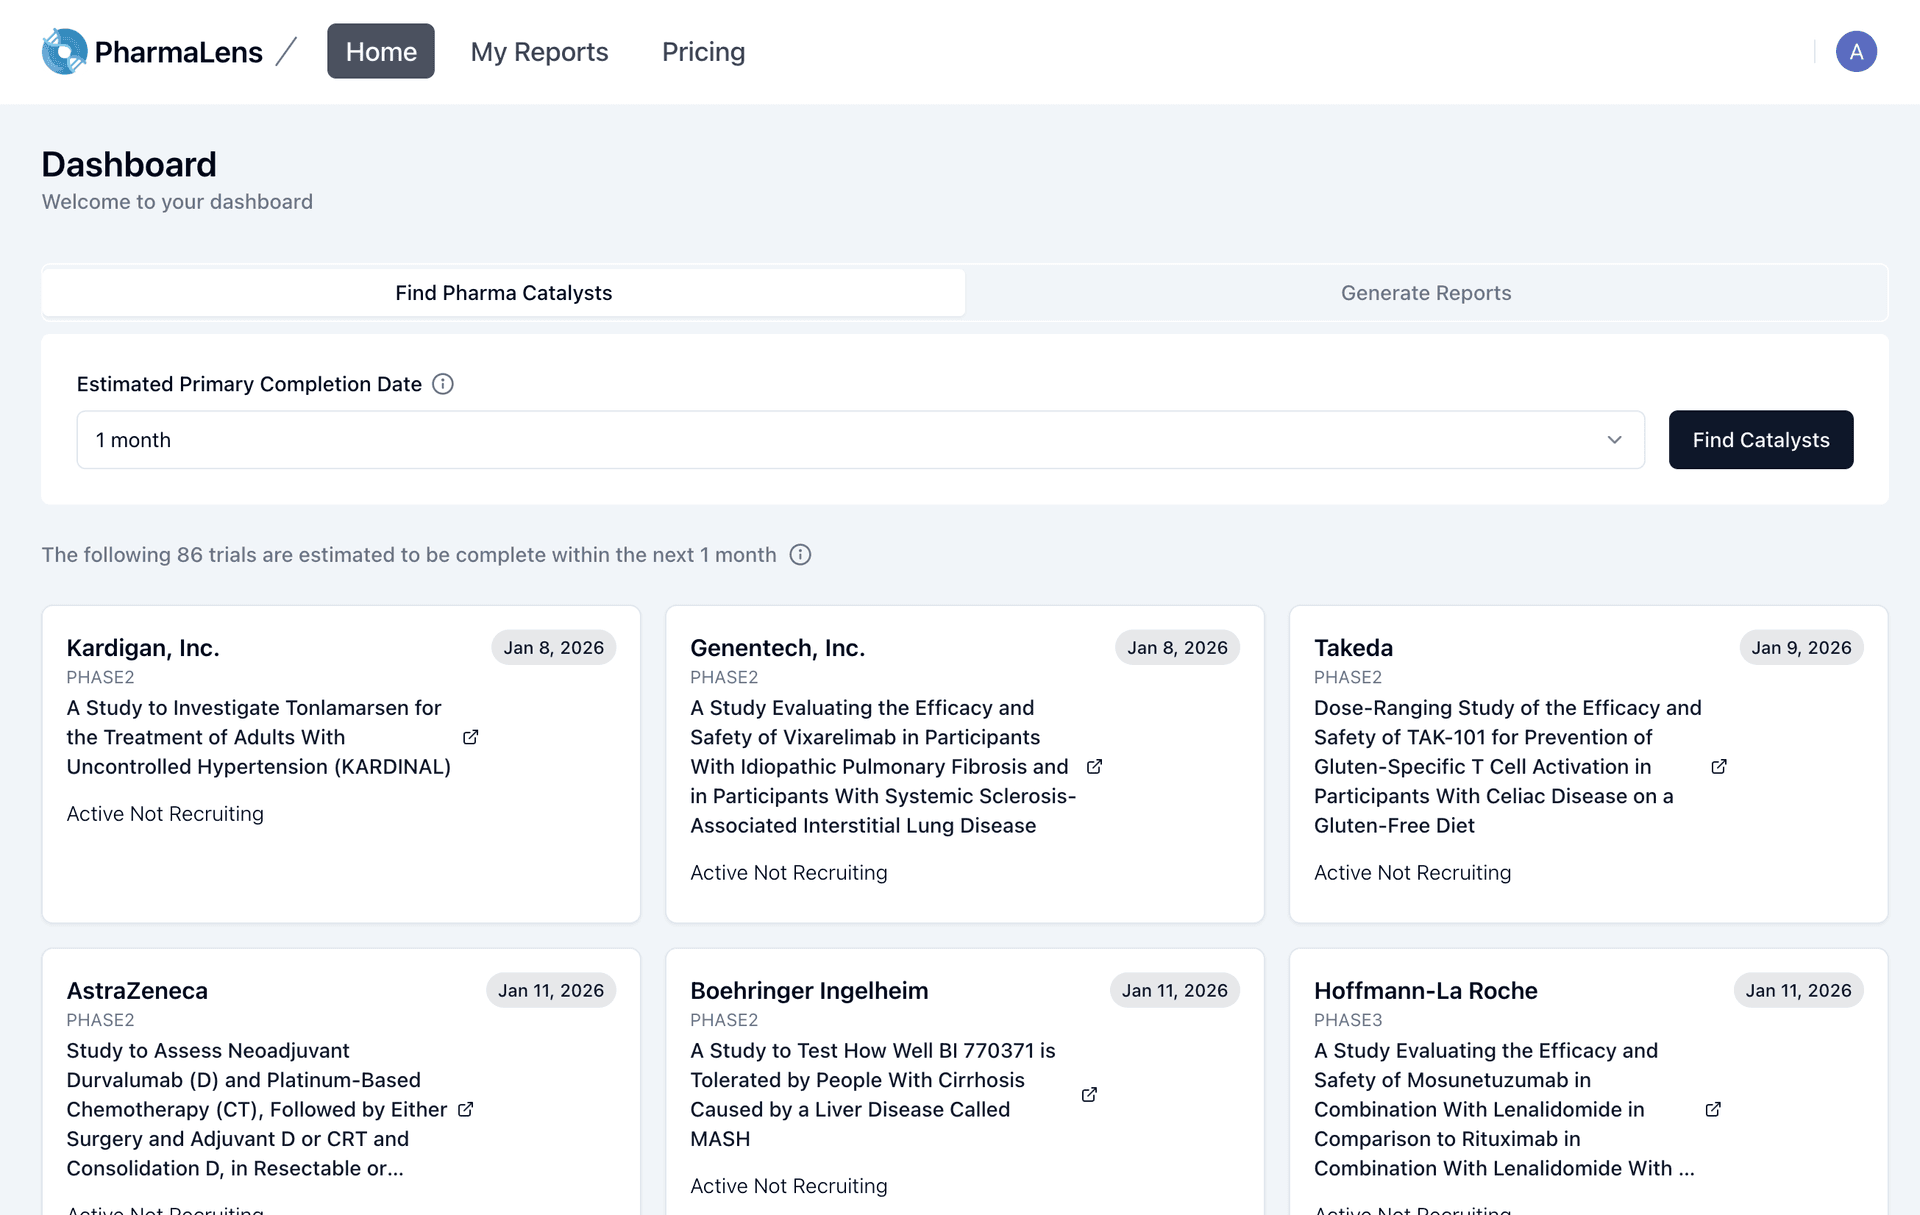Click the PharmaLens logo icon
This screenshot has width=1920, height=1215.
[x=63, y=51]
